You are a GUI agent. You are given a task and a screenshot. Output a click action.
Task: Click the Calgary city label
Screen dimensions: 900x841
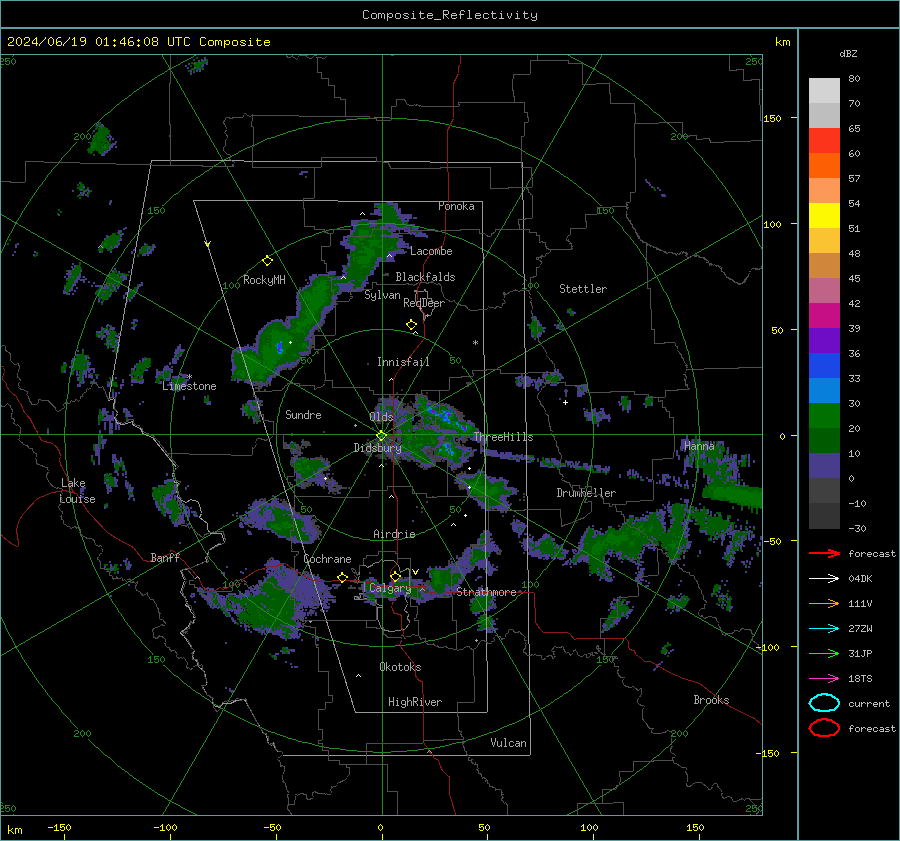tap(390, 588)
